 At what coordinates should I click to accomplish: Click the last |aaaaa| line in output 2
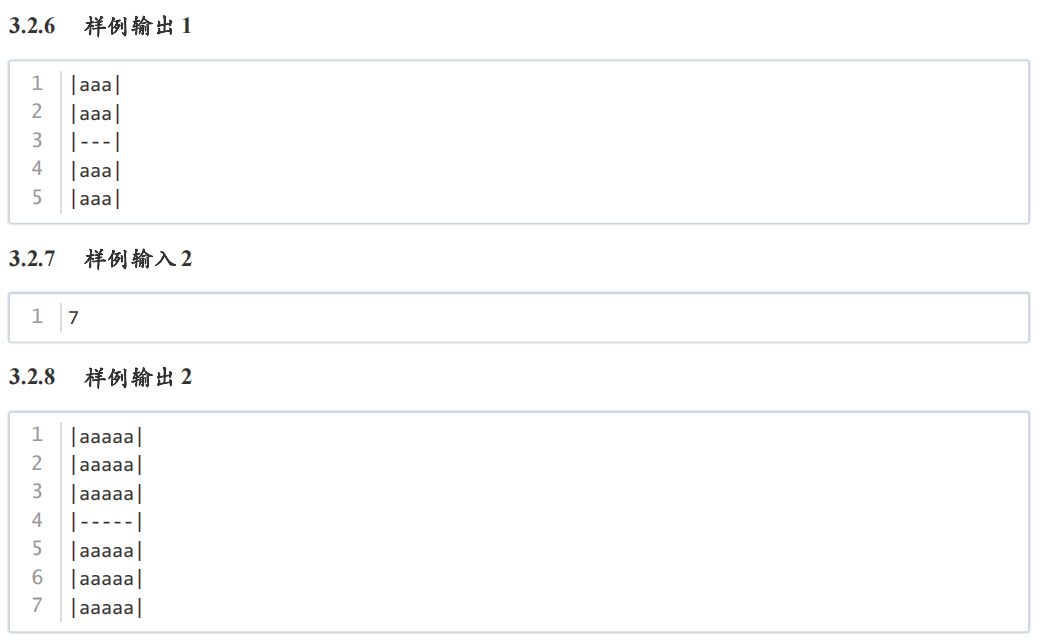coord(107,607)
